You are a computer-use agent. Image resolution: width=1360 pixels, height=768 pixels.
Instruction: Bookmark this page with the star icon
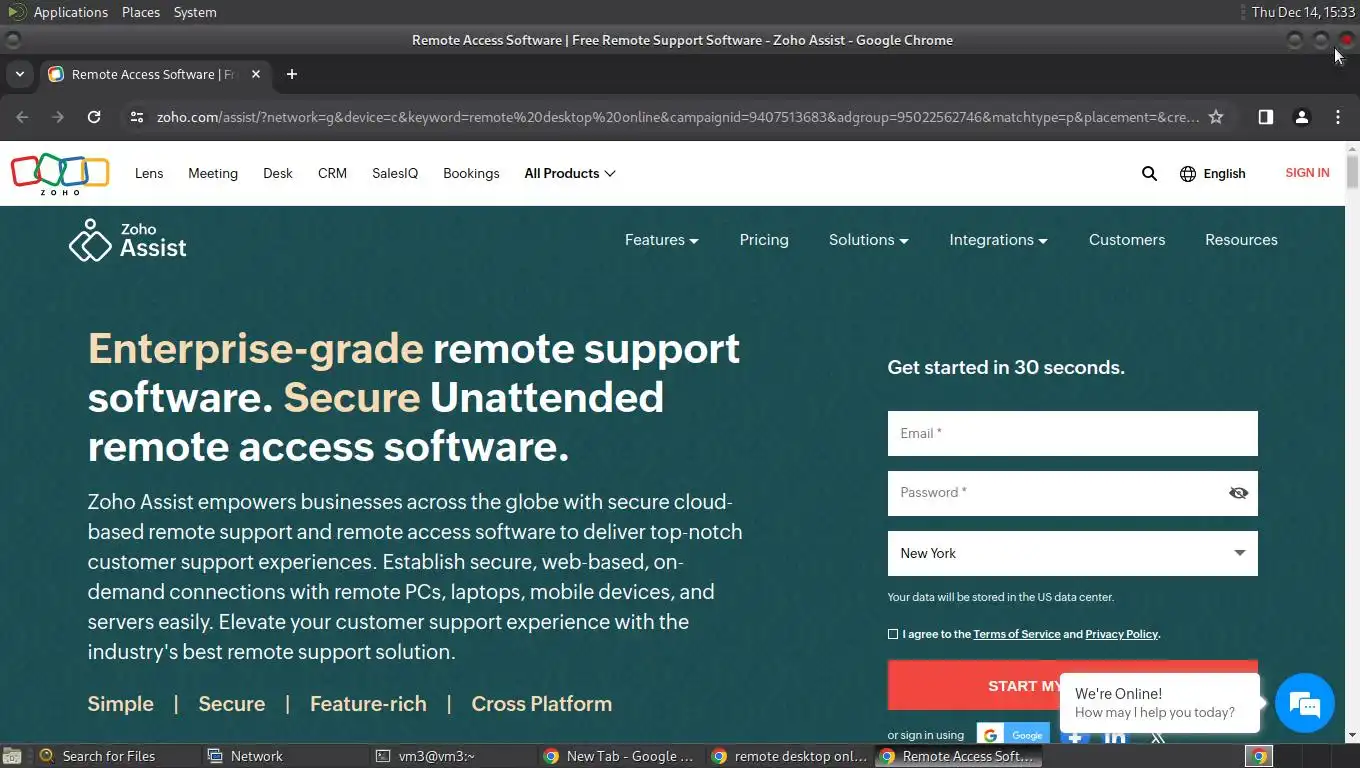point(1216,117)
